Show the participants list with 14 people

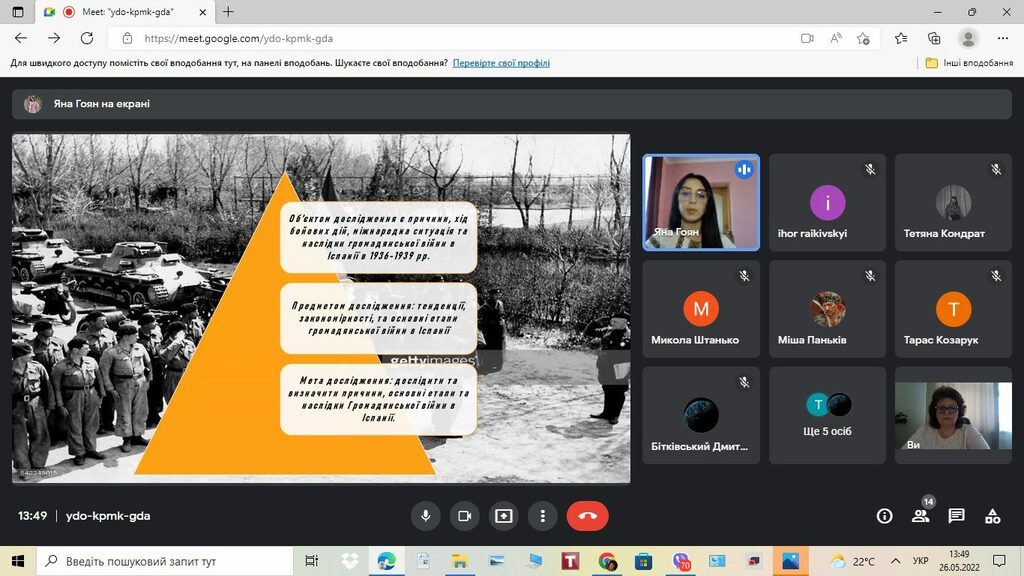coord(920,516)
